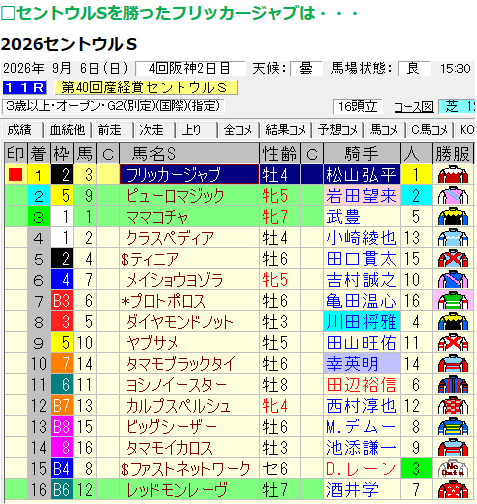Click the horse name ダイヤモンドノット
This screenshot has height=504, width=477.
point(179,322)
